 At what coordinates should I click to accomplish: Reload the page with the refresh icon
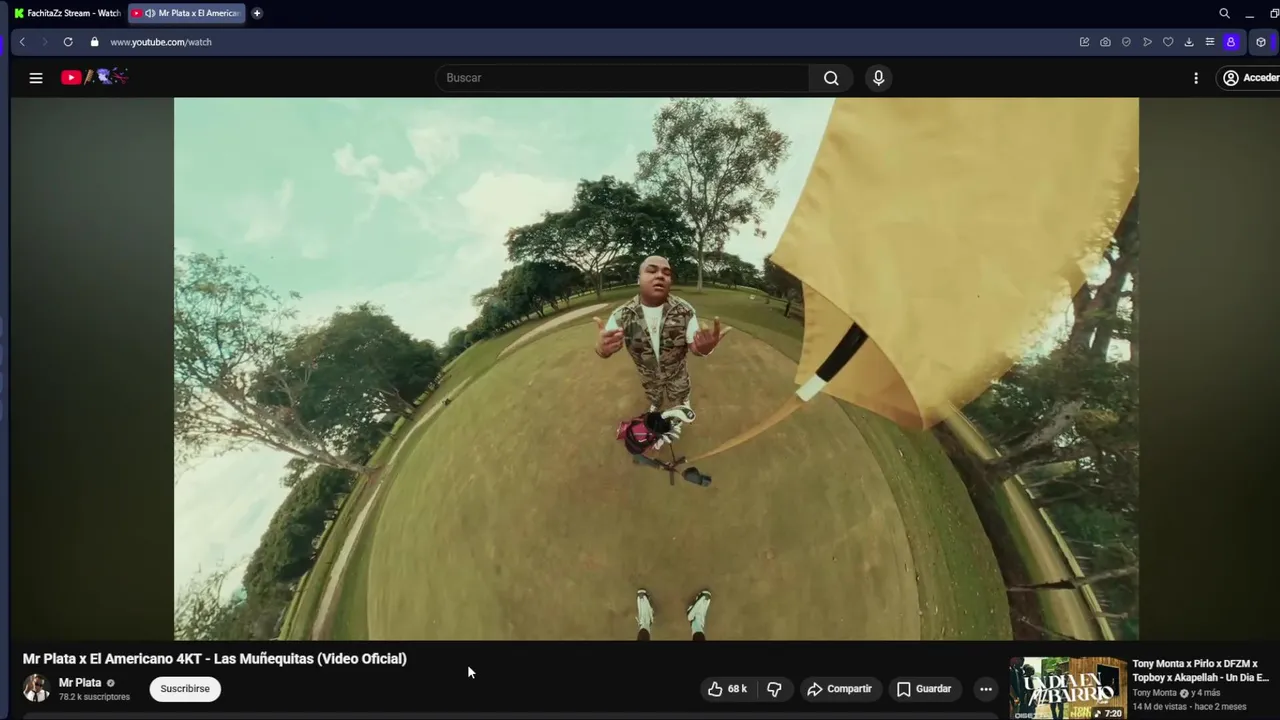pyautogui.click(x=68, y=42)
